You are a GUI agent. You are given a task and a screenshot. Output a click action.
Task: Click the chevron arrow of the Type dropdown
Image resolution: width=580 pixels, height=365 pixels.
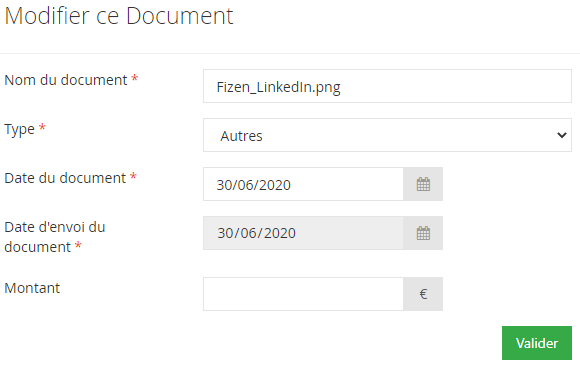point(562,135)
